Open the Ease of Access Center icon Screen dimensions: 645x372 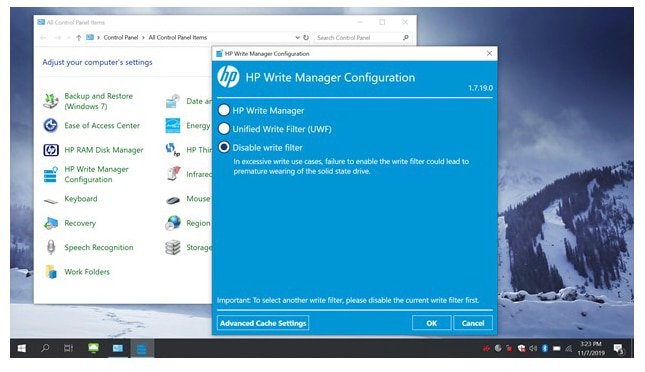point(51,125)
